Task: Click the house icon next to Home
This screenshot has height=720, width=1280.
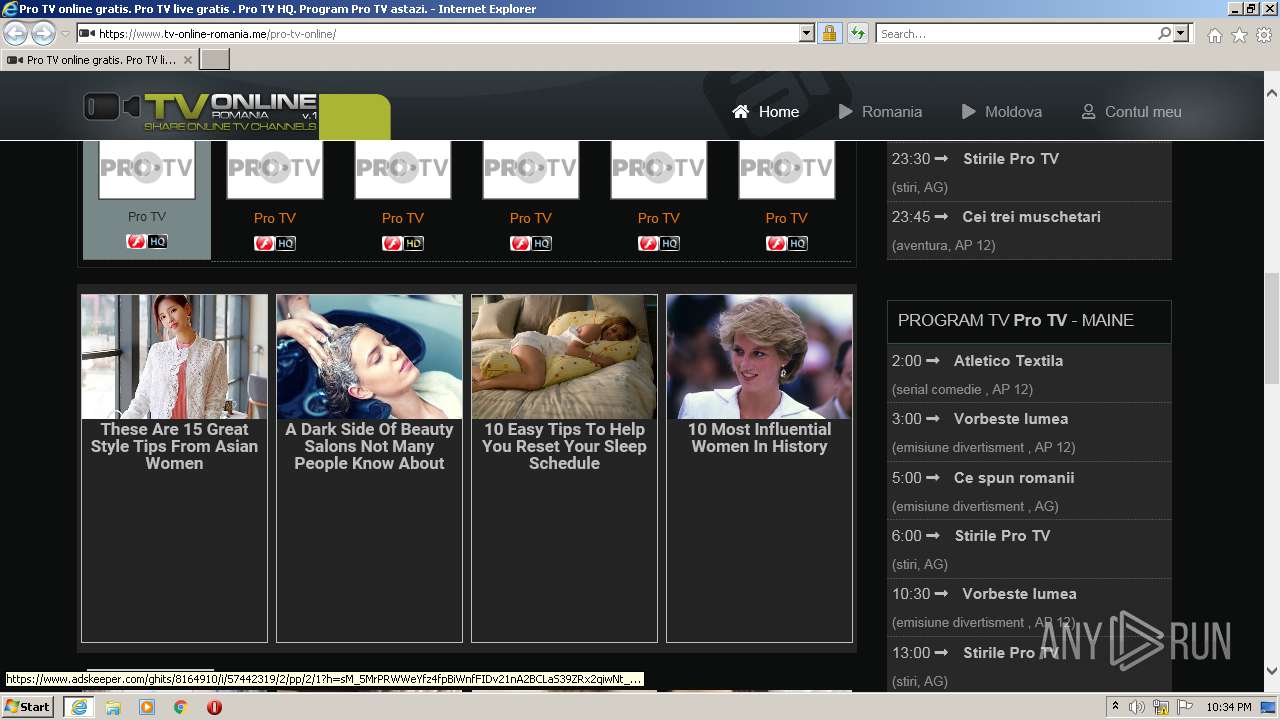Action: [x=741, y=111]
